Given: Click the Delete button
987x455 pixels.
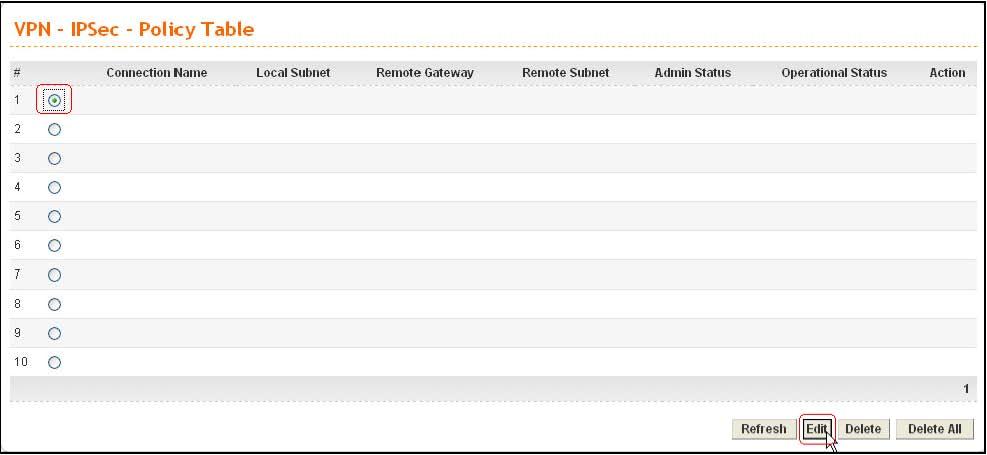Looking at the screenshot, I should tap(863, 429).
